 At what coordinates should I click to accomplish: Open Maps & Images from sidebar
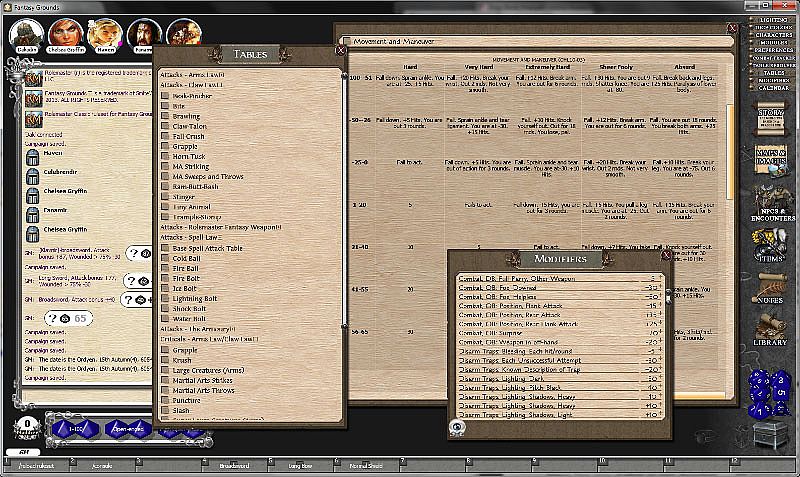(x=772, y=157)
